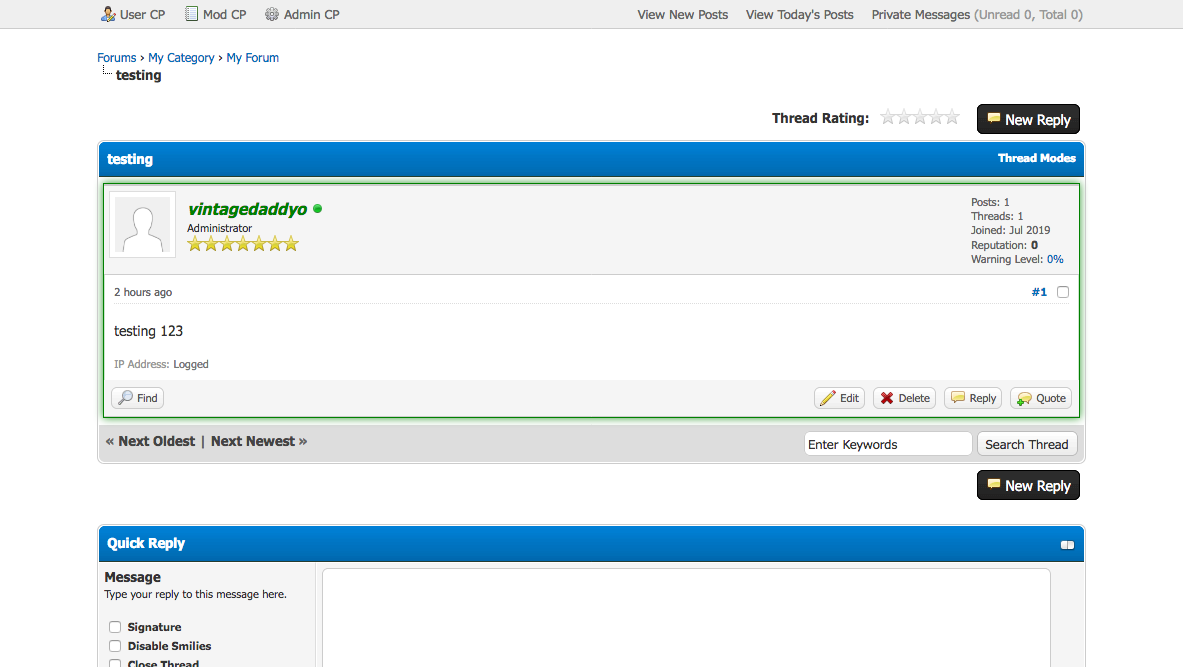This screenshot has height=667, width=1183.
Task: Click the Find magnifier button
Action: coord(137,398)
